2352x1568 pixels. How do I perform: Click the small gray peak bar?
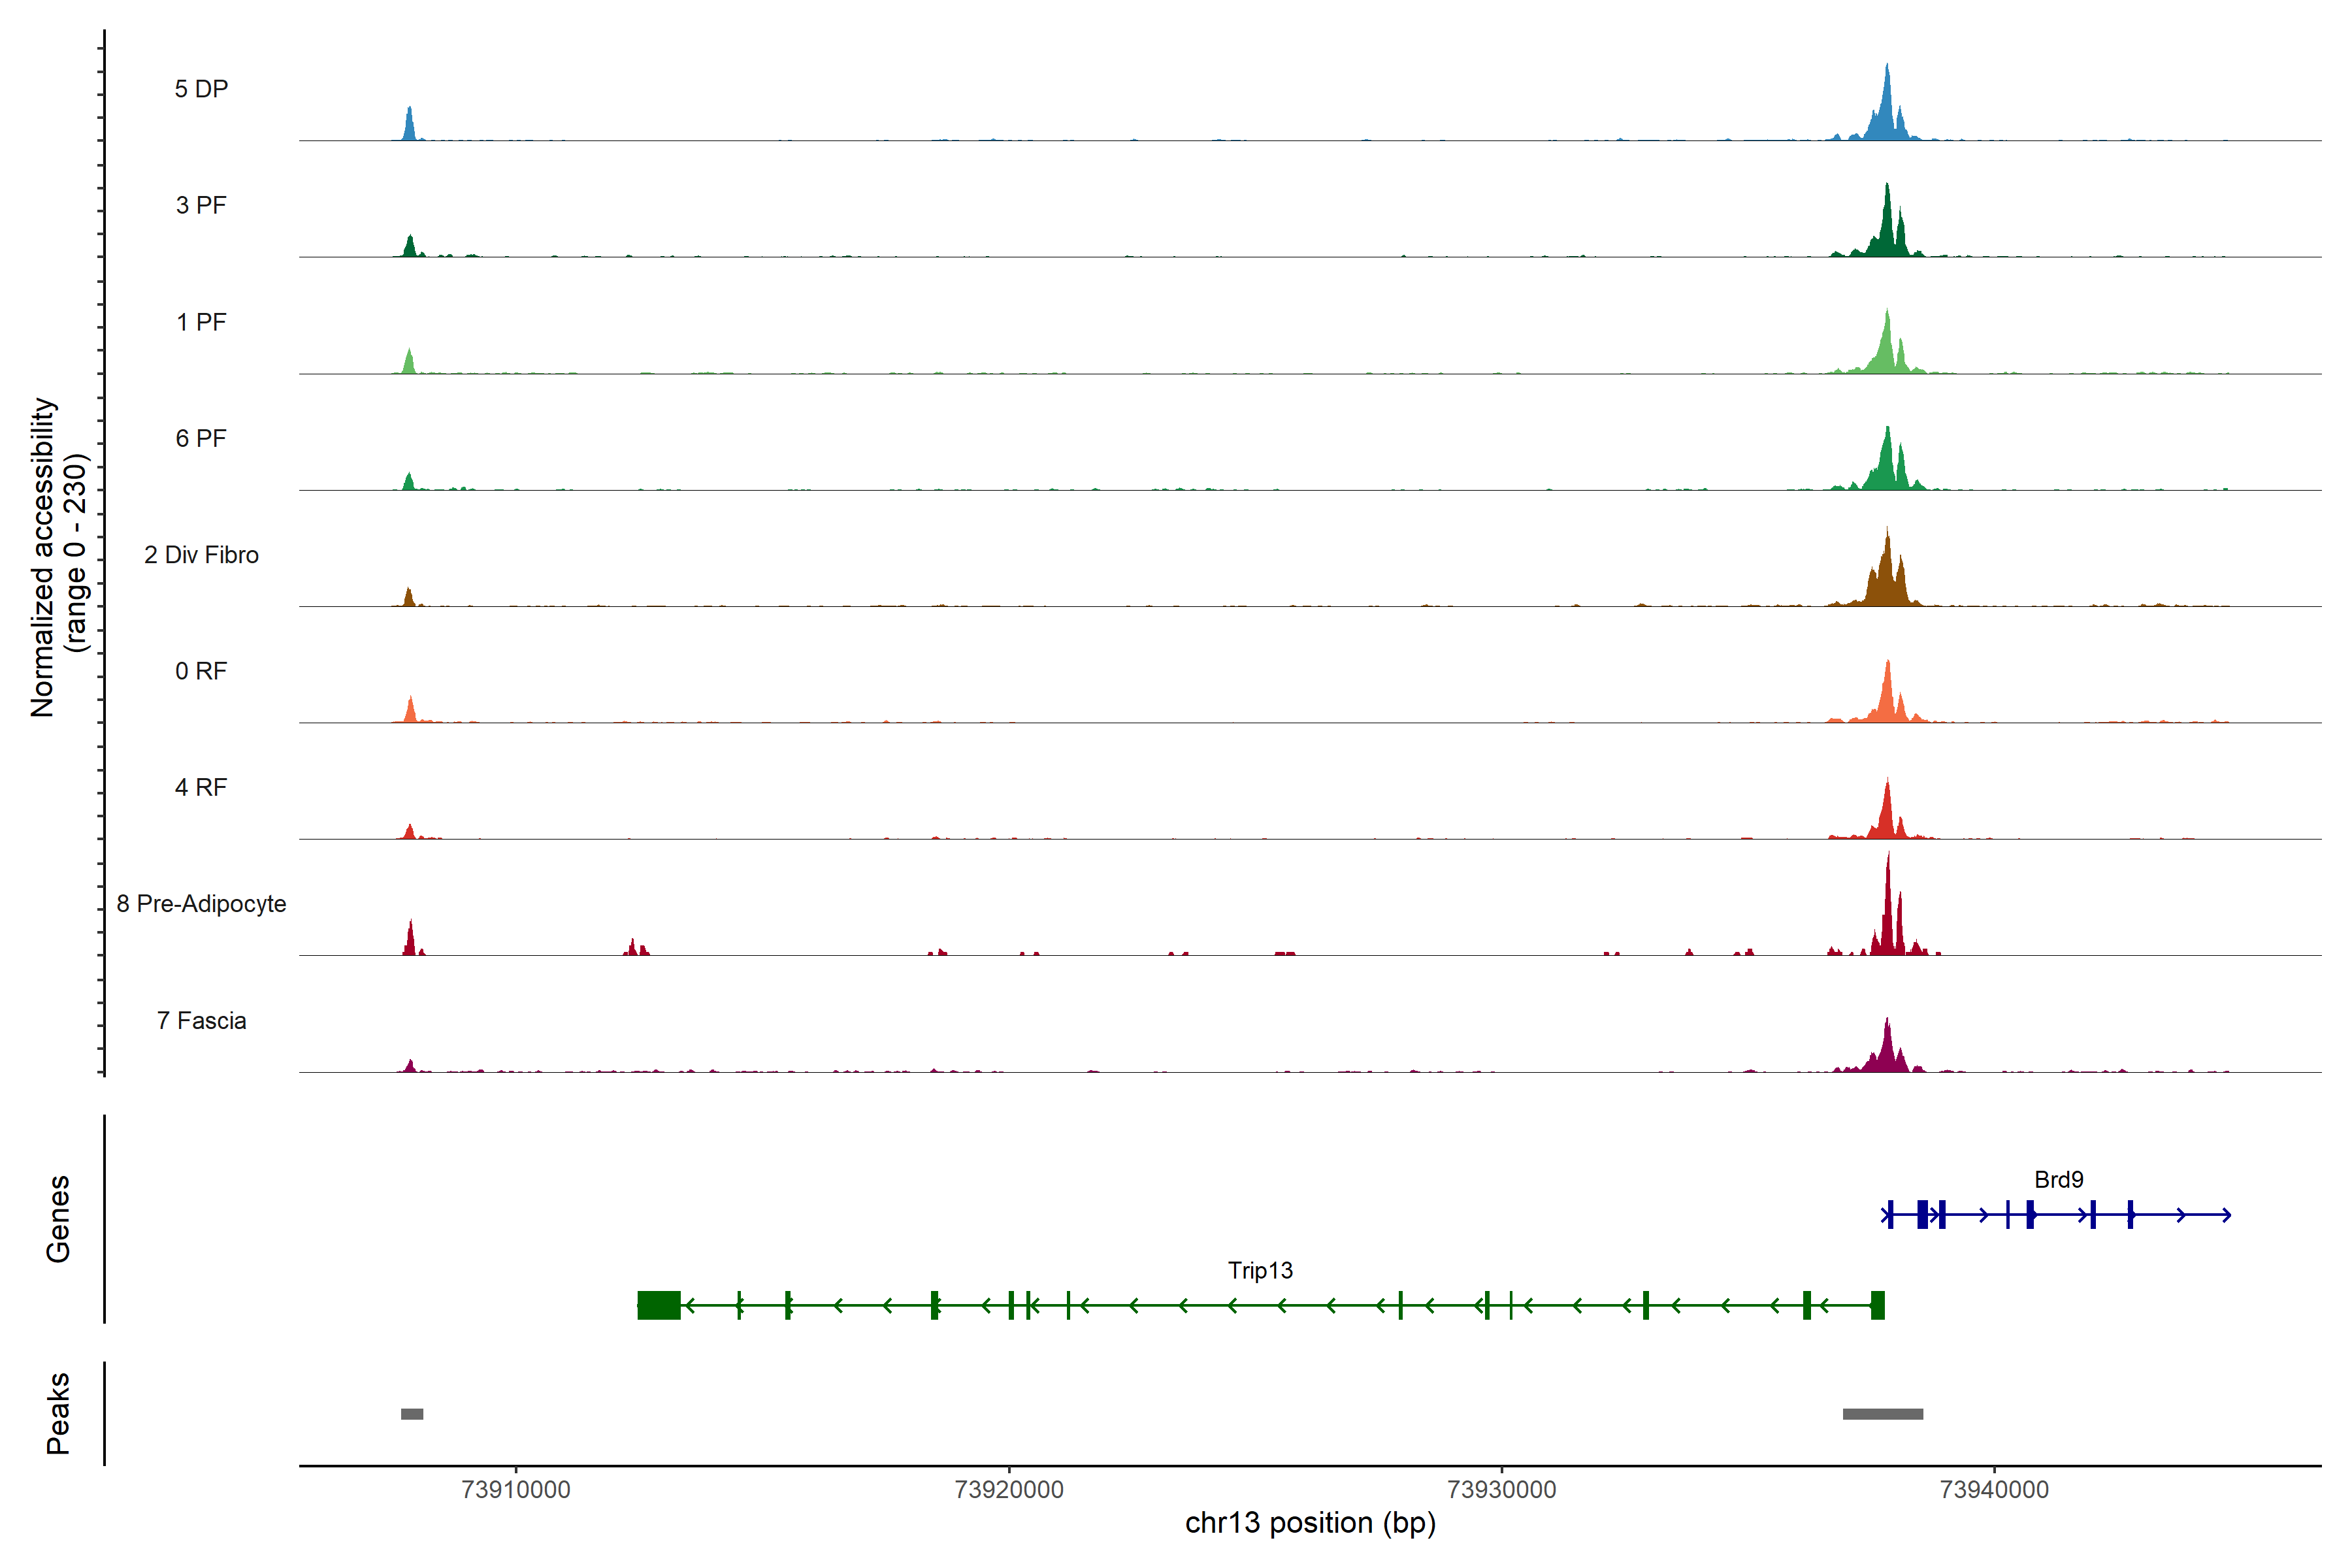tap(412, 1414)
